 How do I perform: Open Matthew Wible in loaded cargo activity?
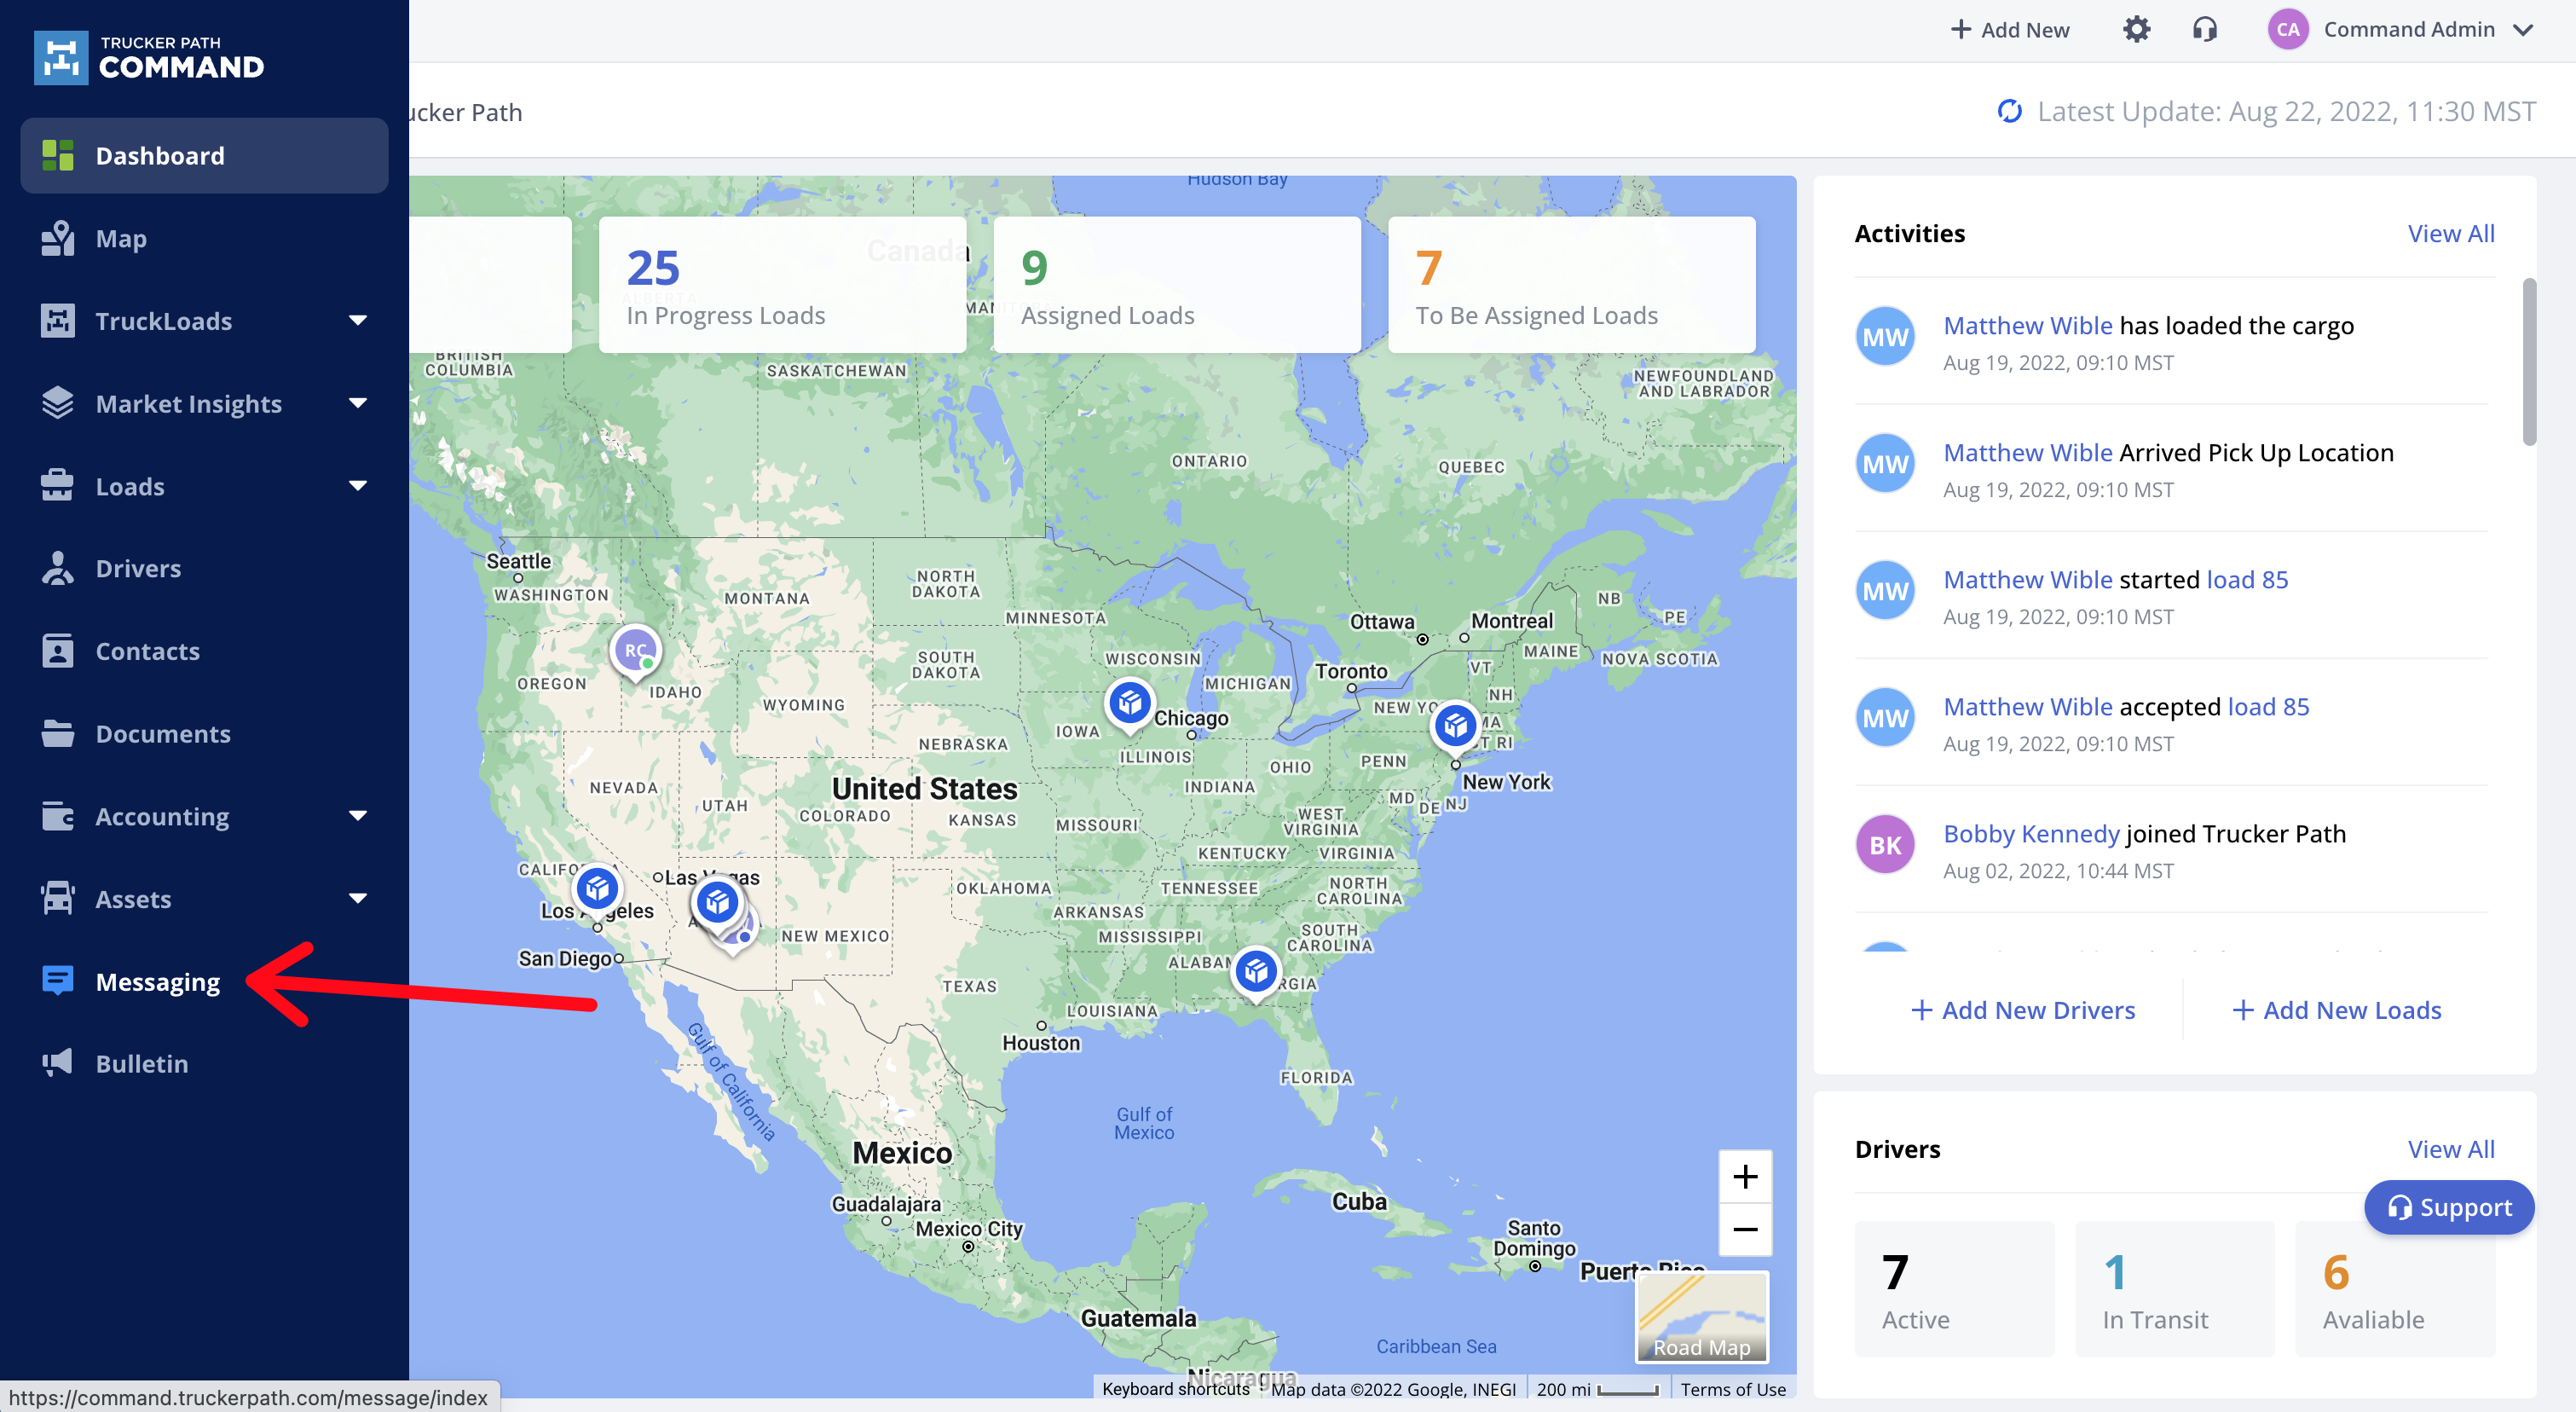coord(2027,326)
